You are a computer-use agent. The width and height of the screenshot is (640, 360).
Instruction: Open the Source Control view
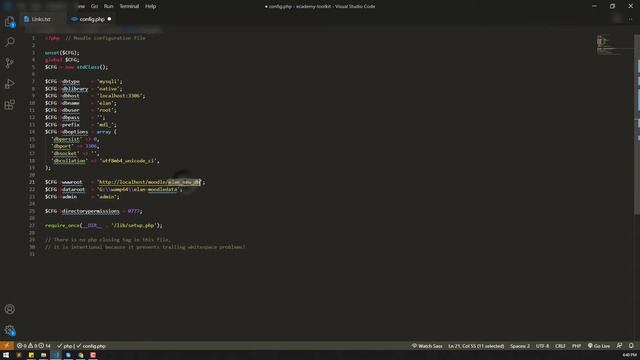coord(10,63)
